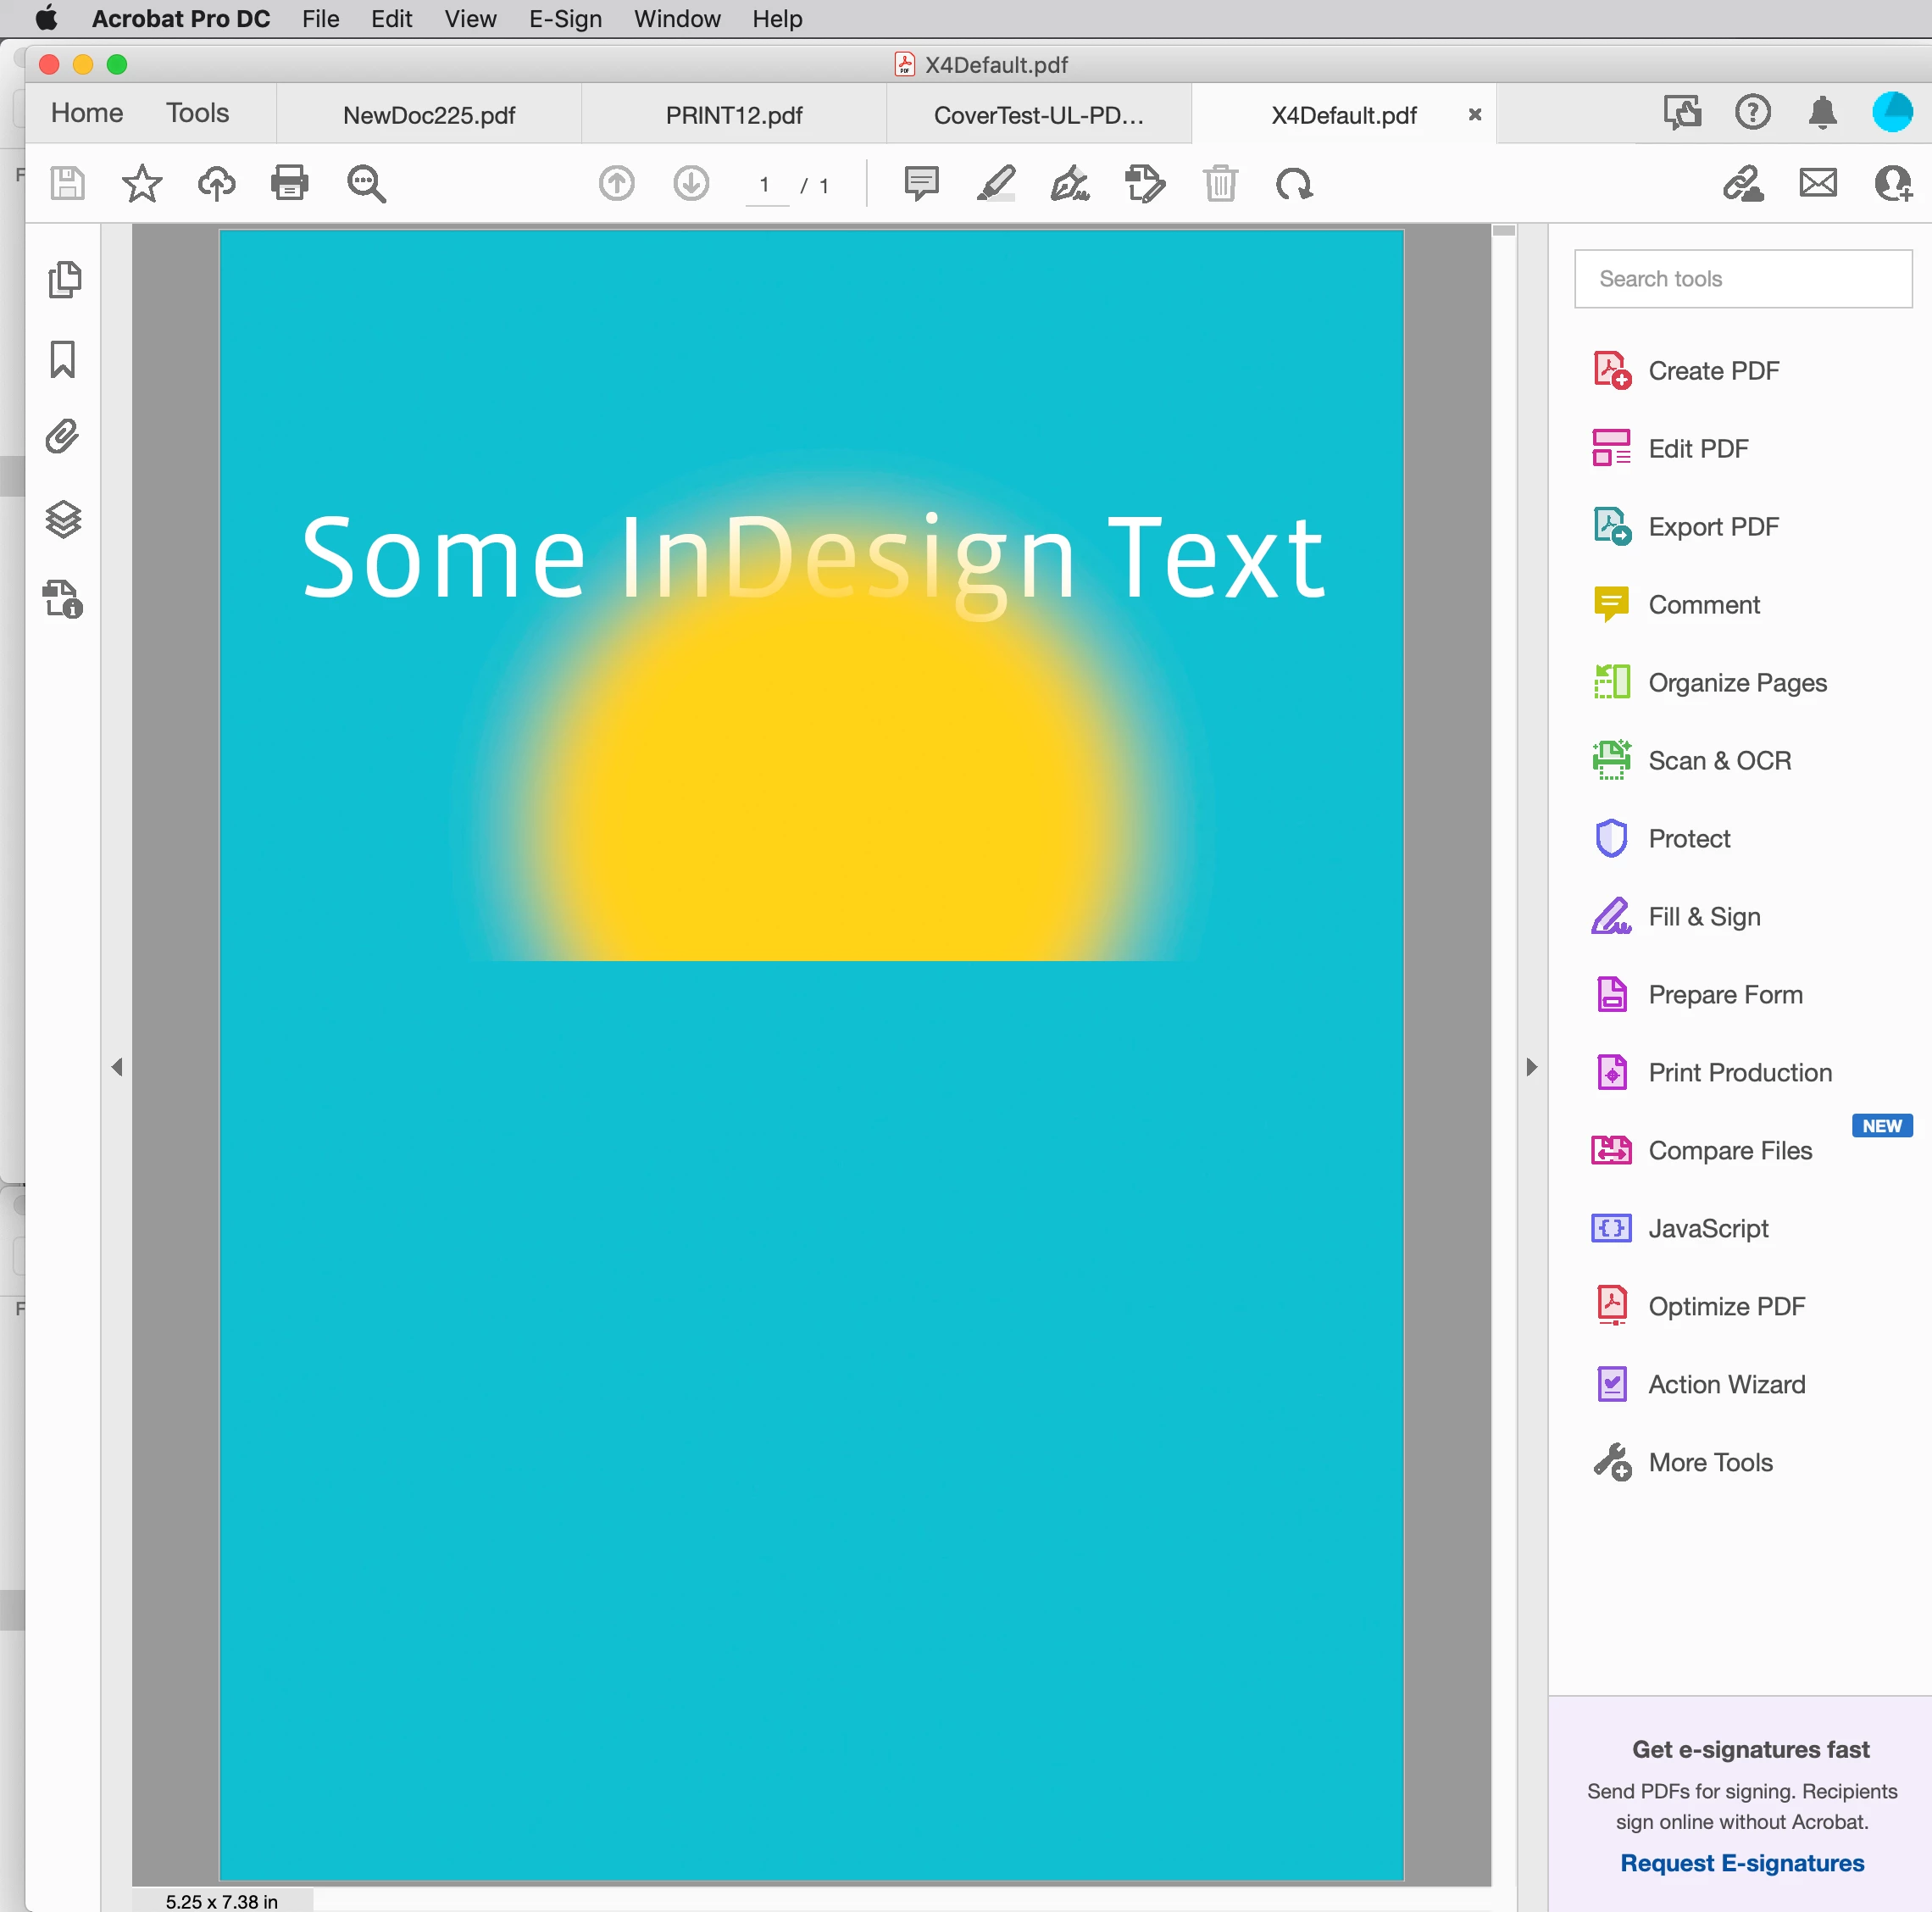The width and height of the screenshot is (1932, 1912).
Task: Open More Tools list
Action: [1709, 1462]
